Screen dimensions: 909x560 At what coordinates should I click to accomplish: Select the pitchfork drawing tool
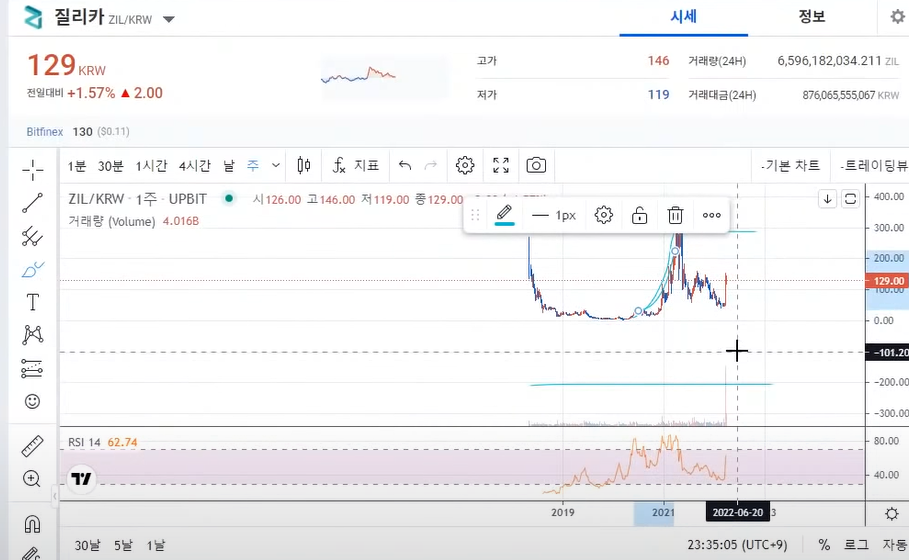32,236
